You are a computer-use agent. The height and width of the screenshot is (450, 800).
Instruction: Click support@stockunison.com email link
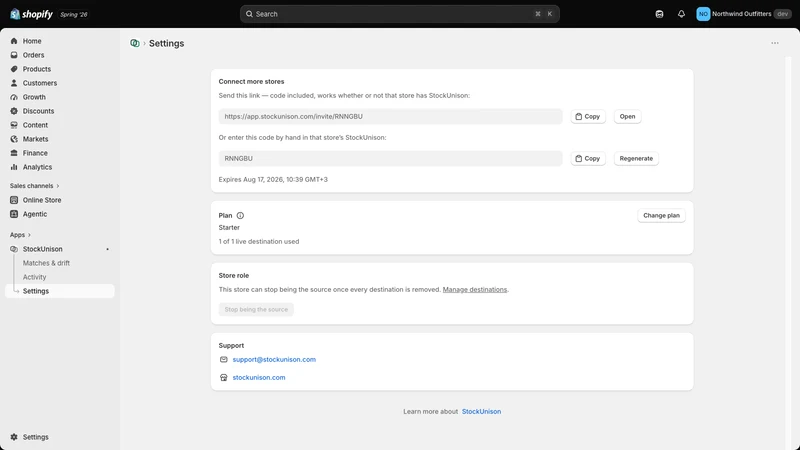274,360
